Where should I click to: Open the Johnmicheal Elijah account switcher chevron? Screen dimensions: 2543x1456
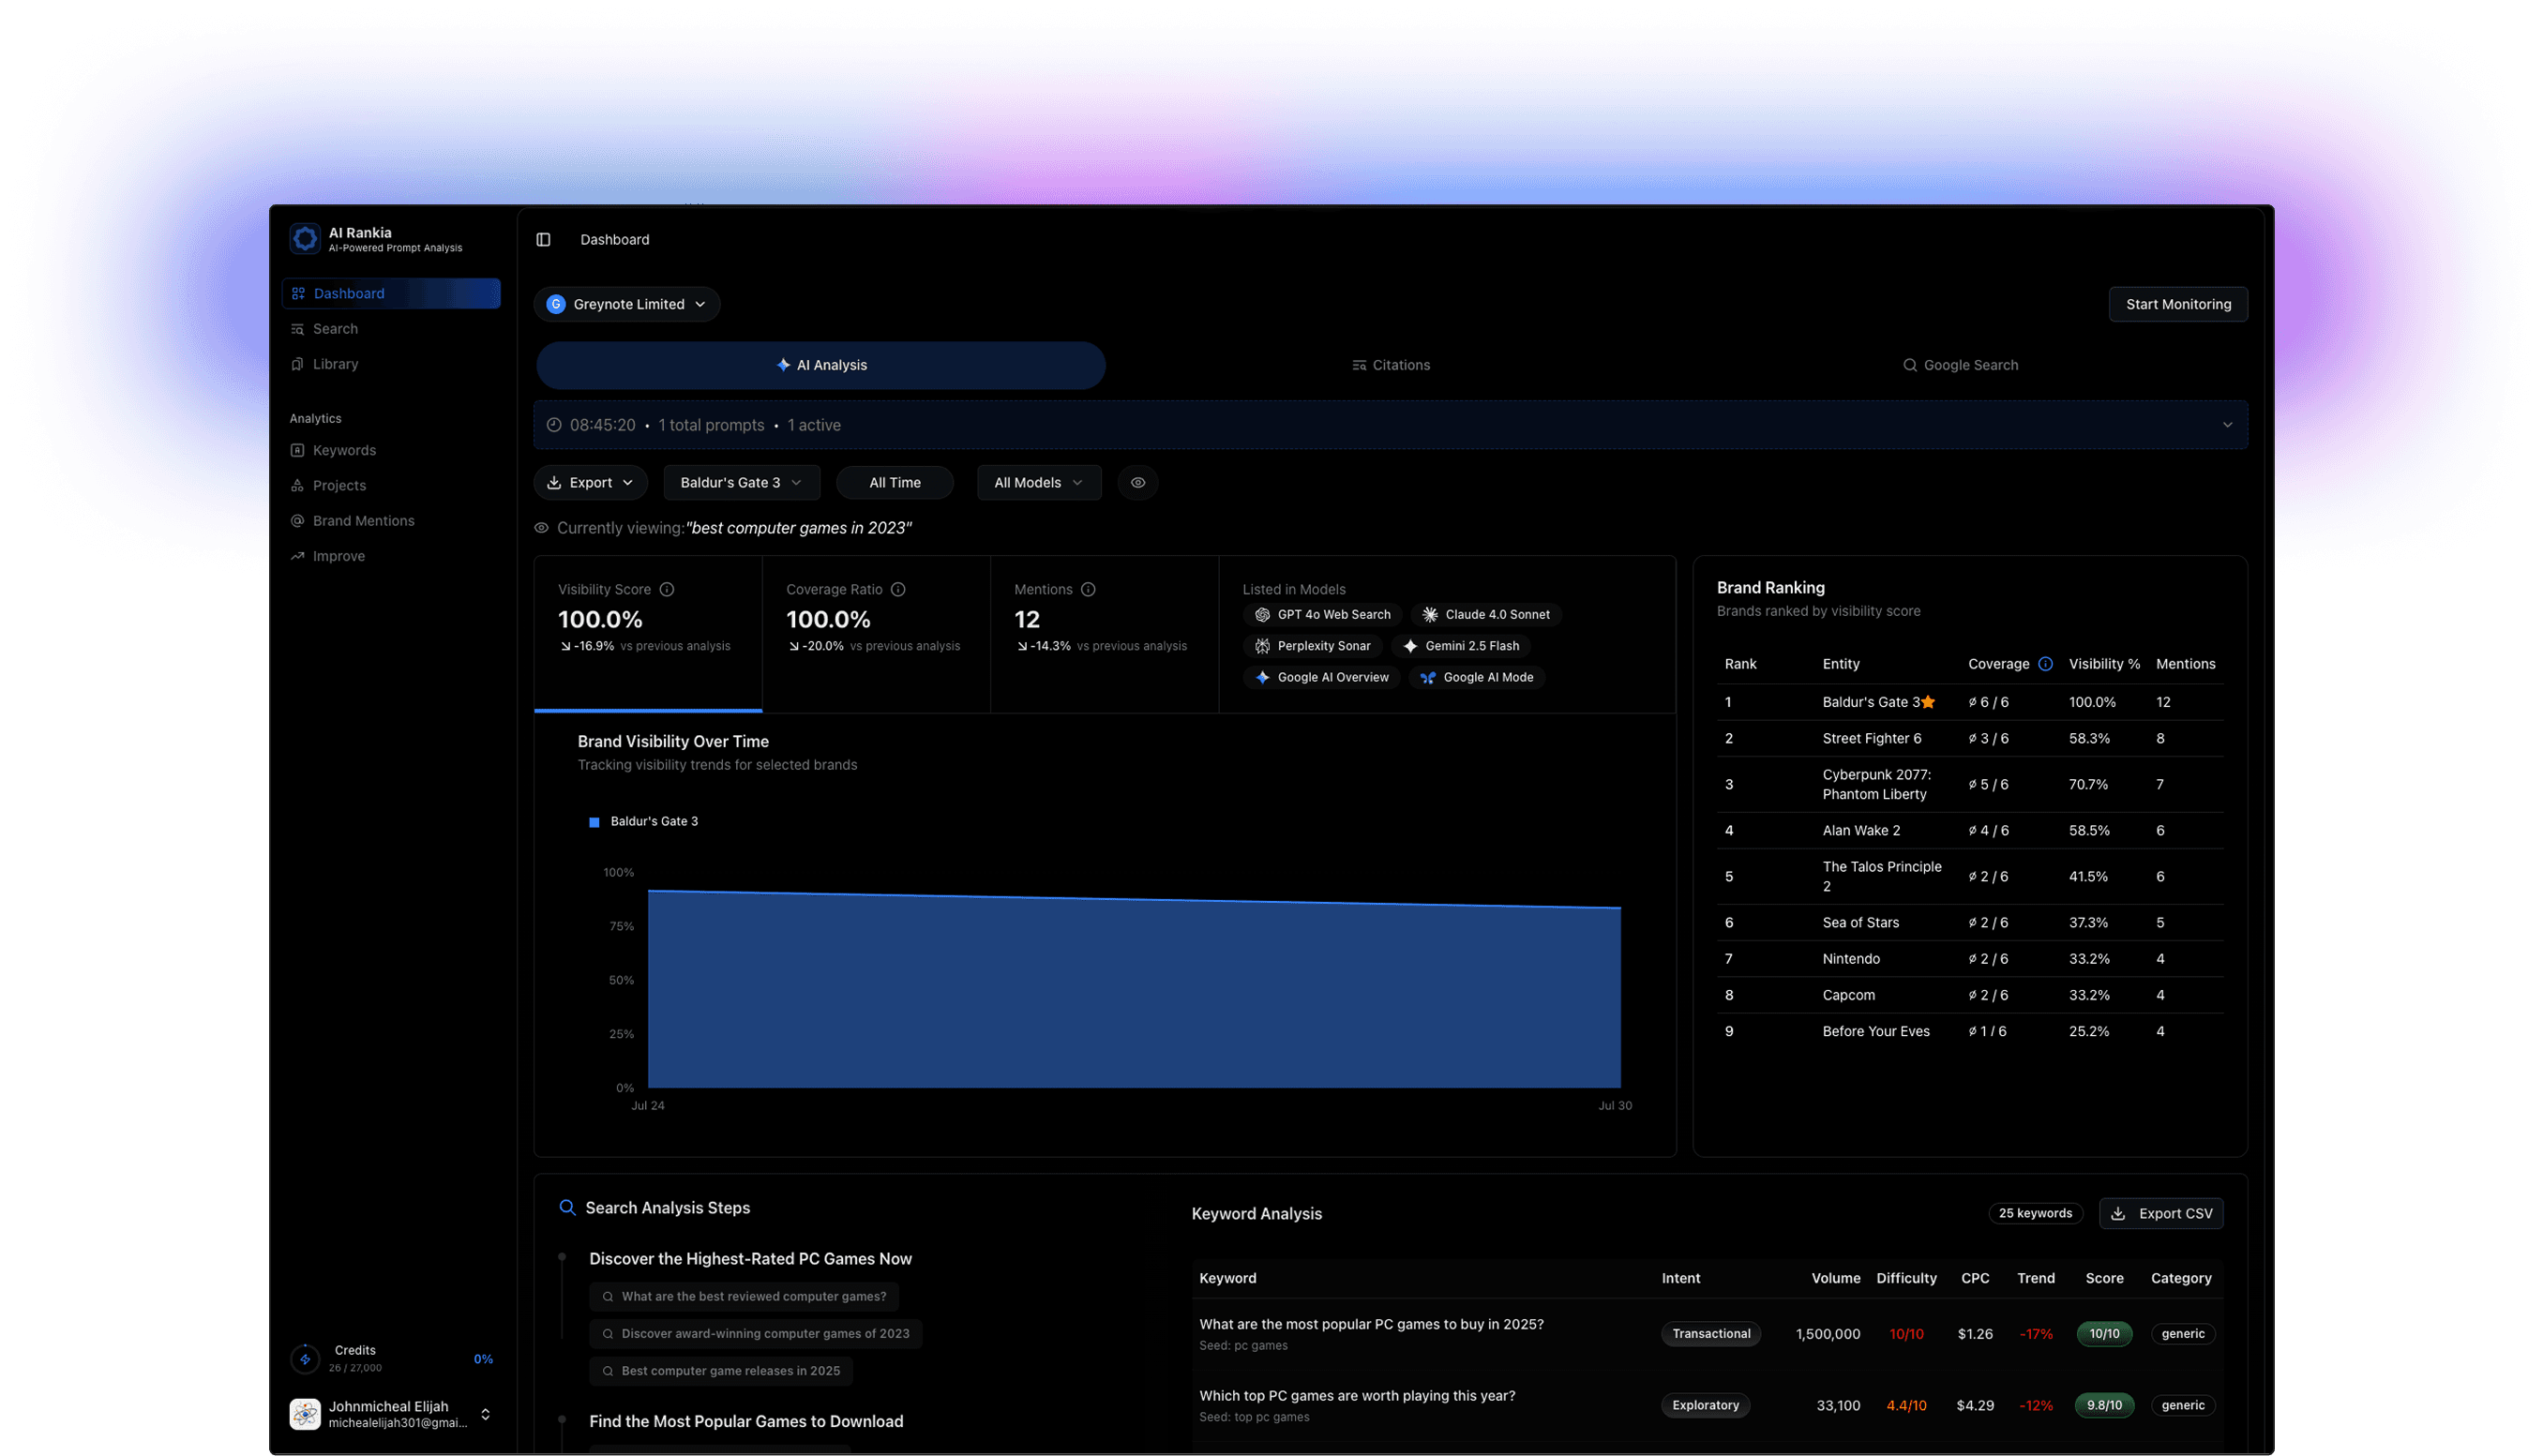[x=485, y=1414]
